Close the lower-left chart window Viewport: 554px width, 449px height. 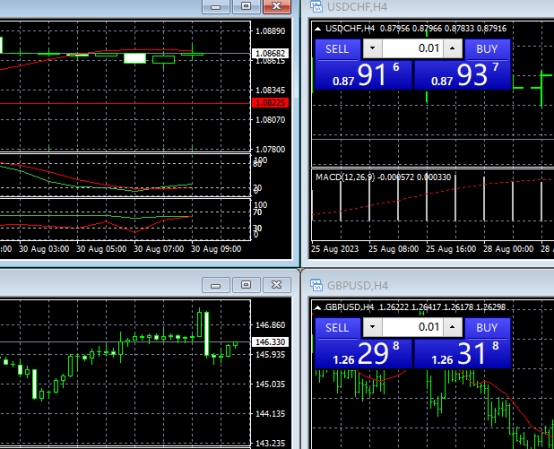277,285
